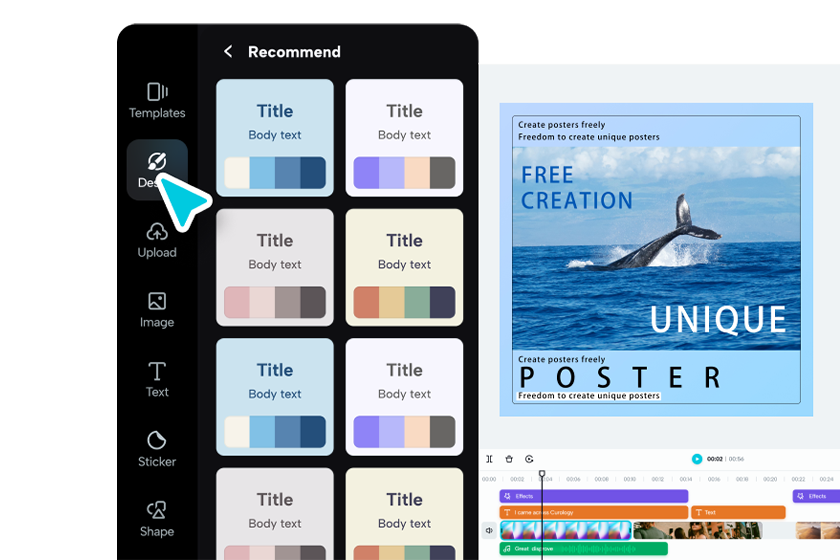Click the 00:12 mark on timeline ruler
The image size is (840, 560).
657,479
